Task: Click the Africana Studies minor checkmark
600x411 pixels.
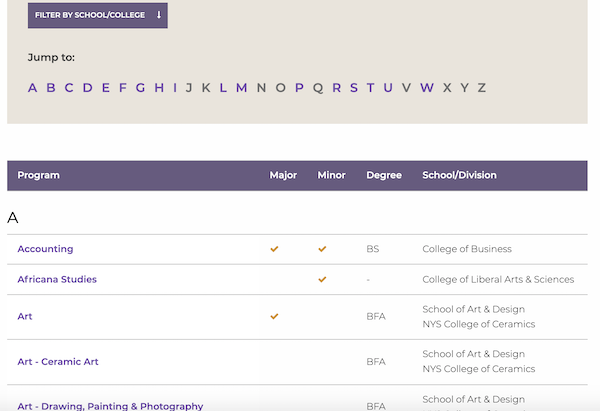Action: pyautogui.click(x=322, y=279)
